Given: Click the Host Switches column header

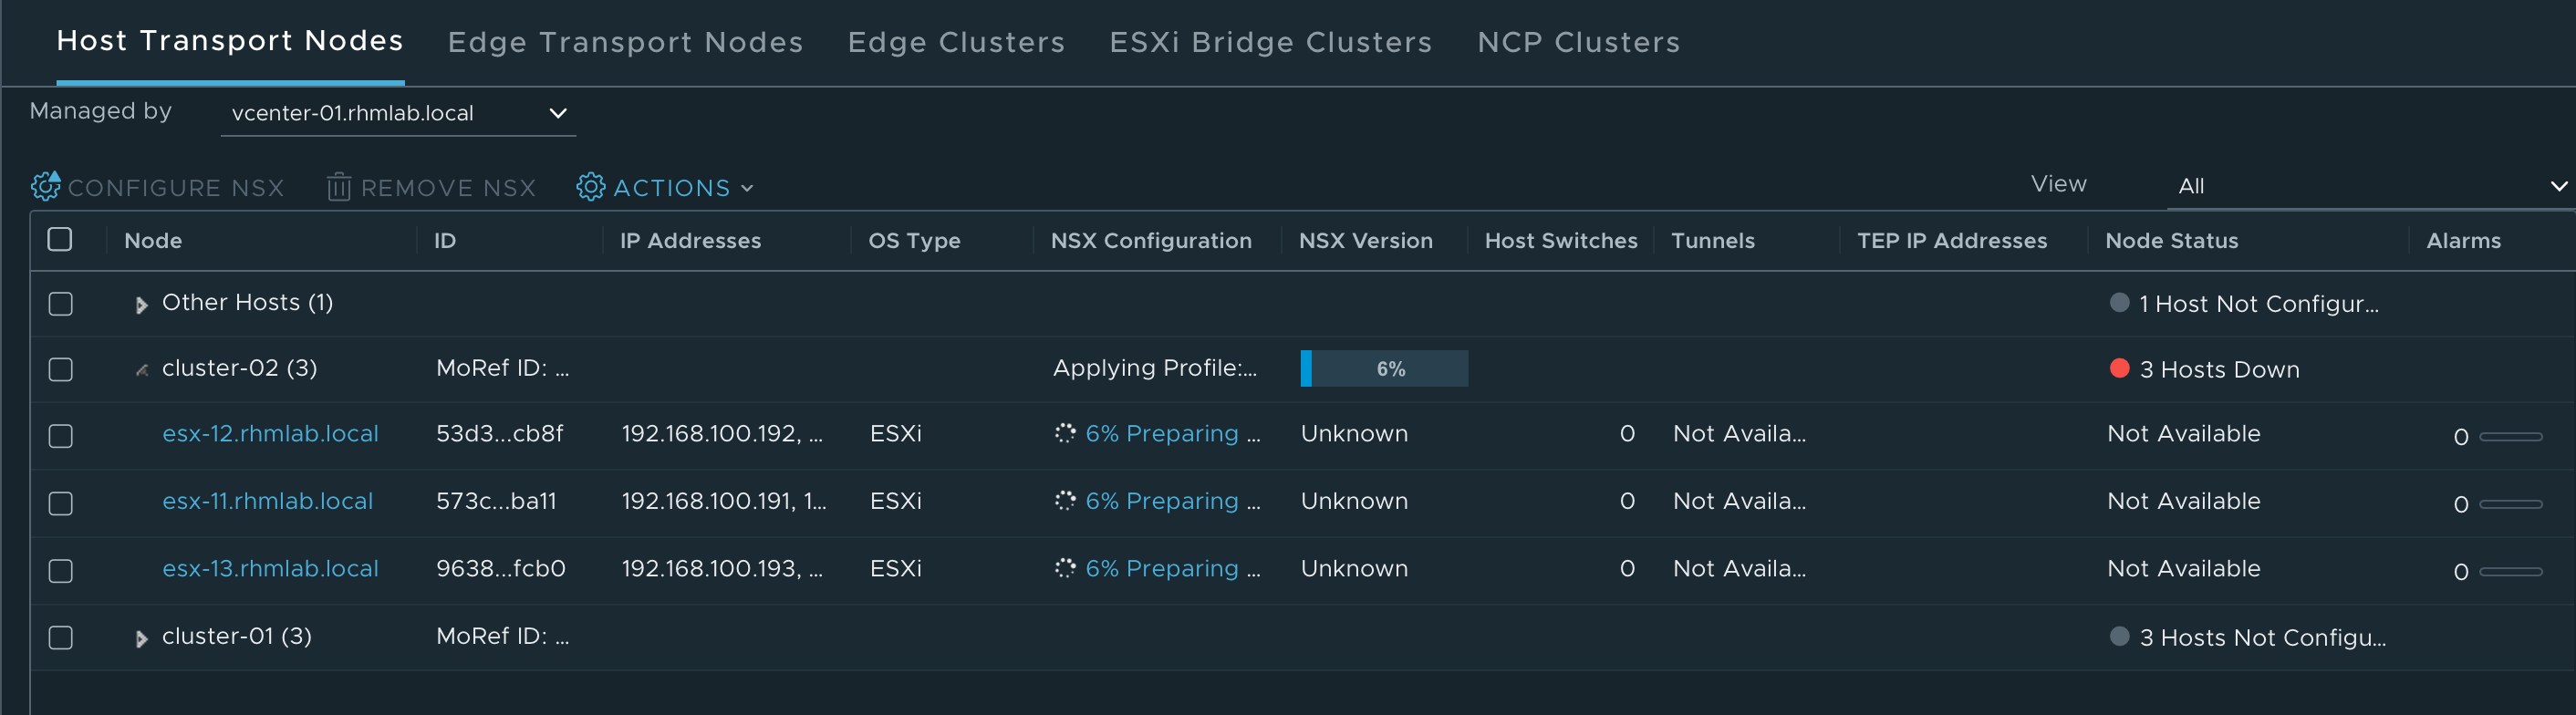Looking at the screenshot, I should point(1561,240).
